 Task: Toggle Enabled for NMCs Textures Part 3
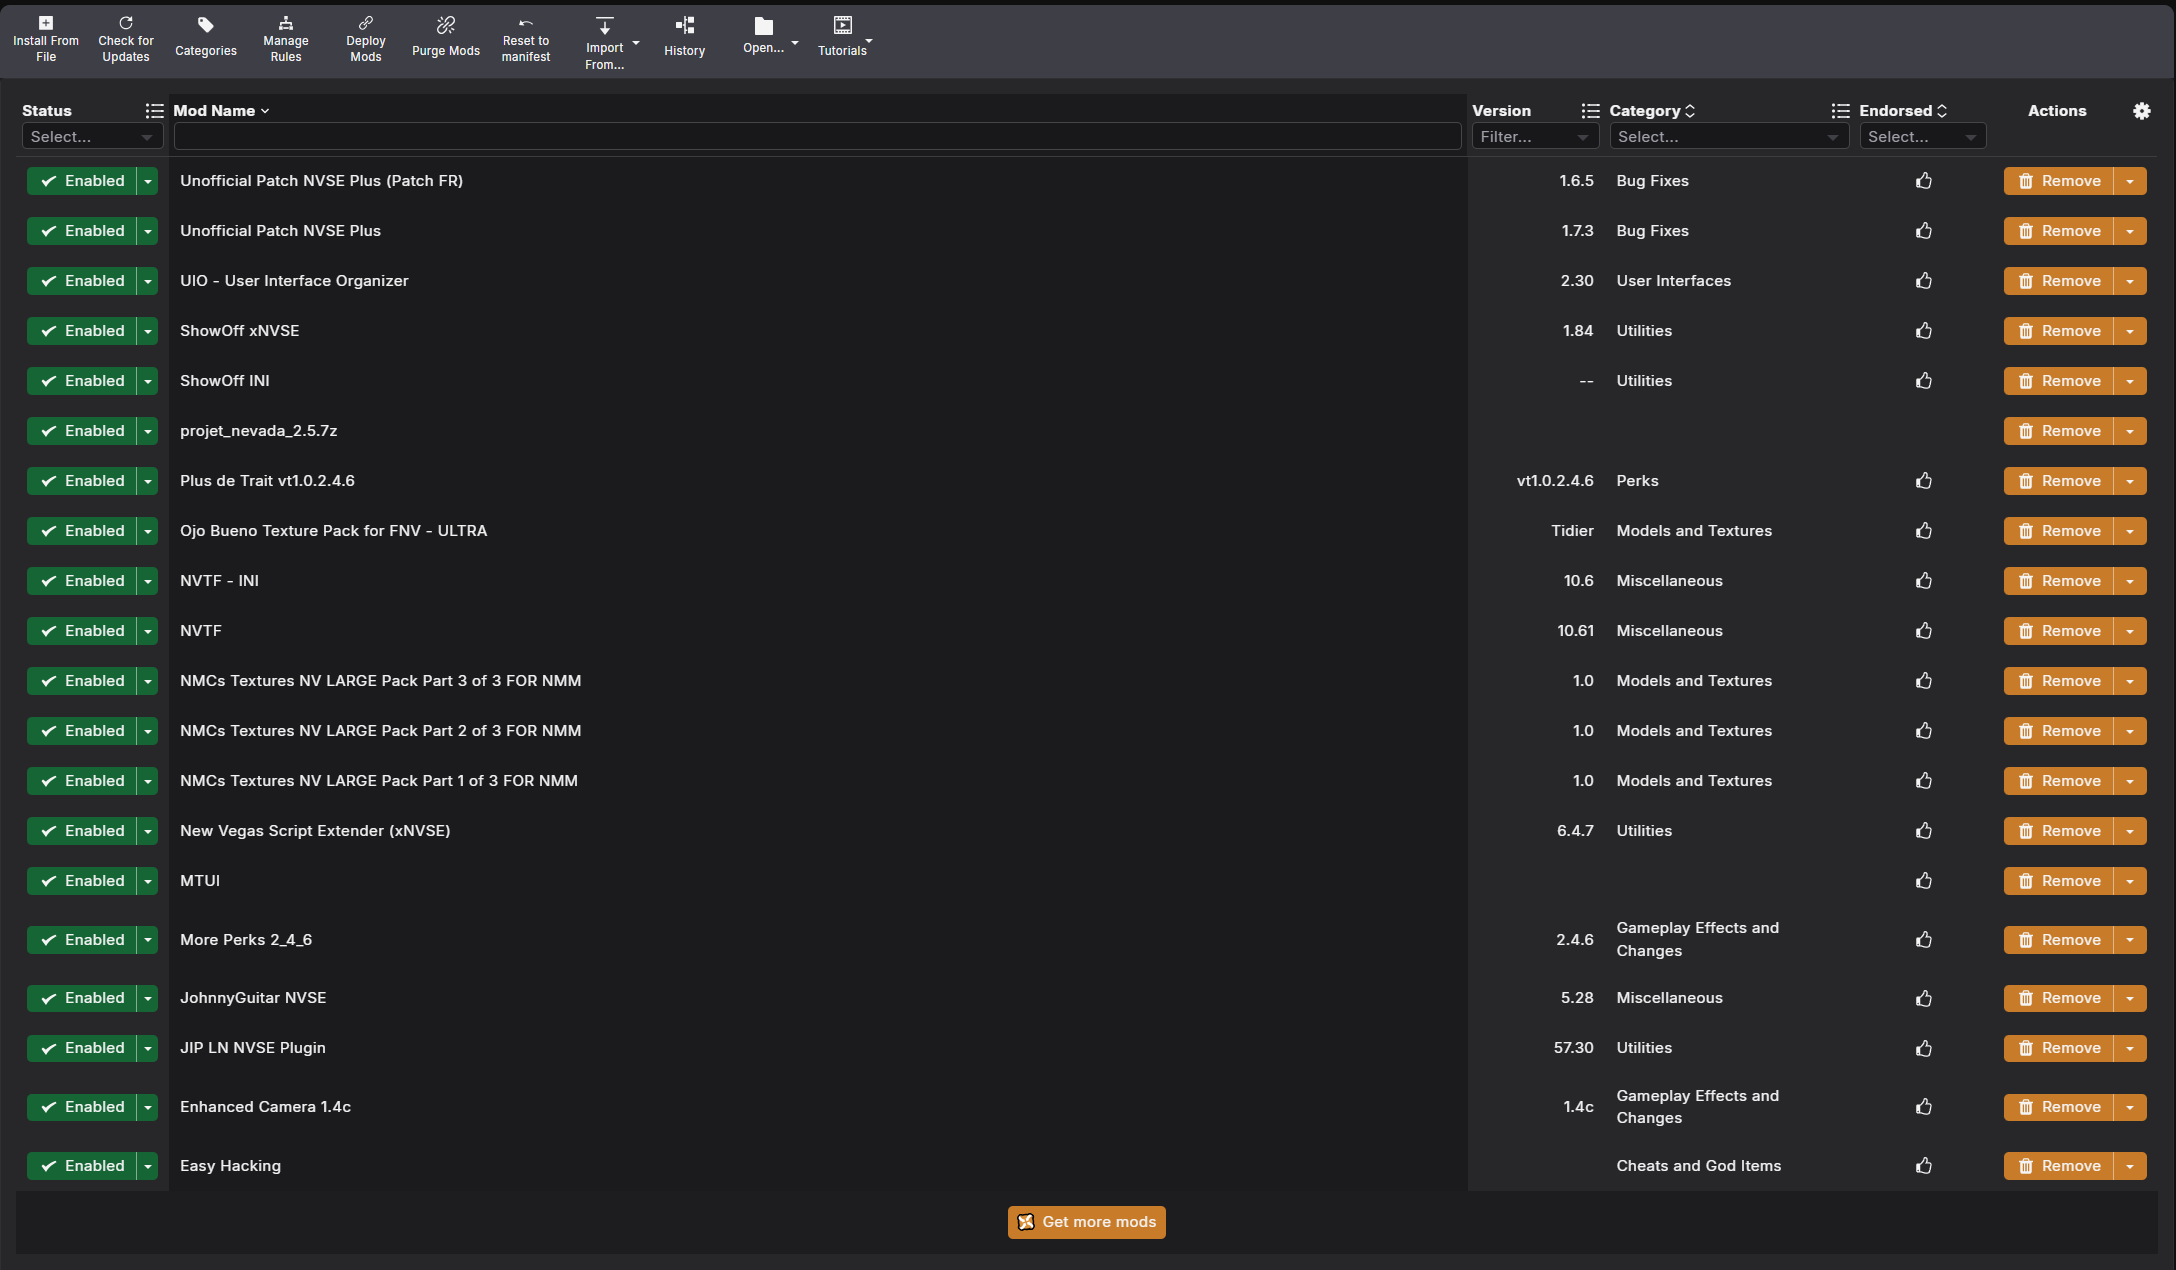(x=82, y=681)
